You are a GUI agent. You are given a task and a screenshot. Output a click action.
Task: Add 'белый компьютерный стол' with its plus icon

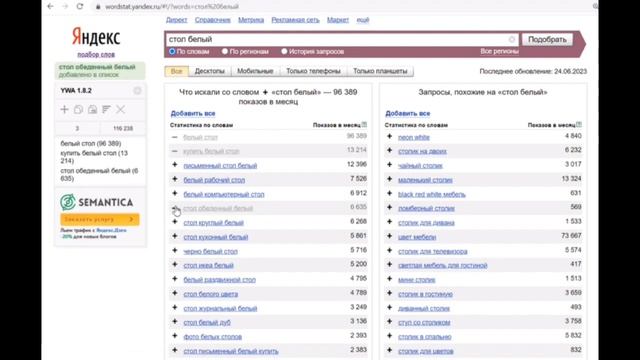tap(175, 193)
